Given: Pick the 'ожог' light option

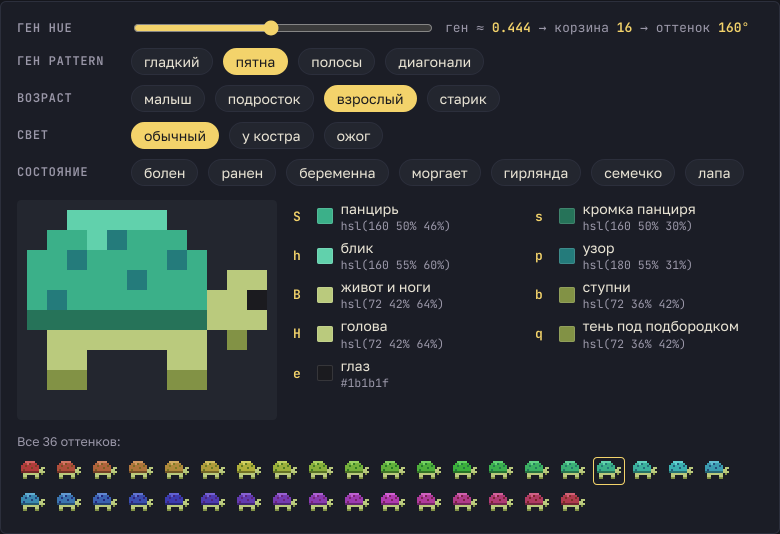Looking at the screenshot, I should pos(353,136).
